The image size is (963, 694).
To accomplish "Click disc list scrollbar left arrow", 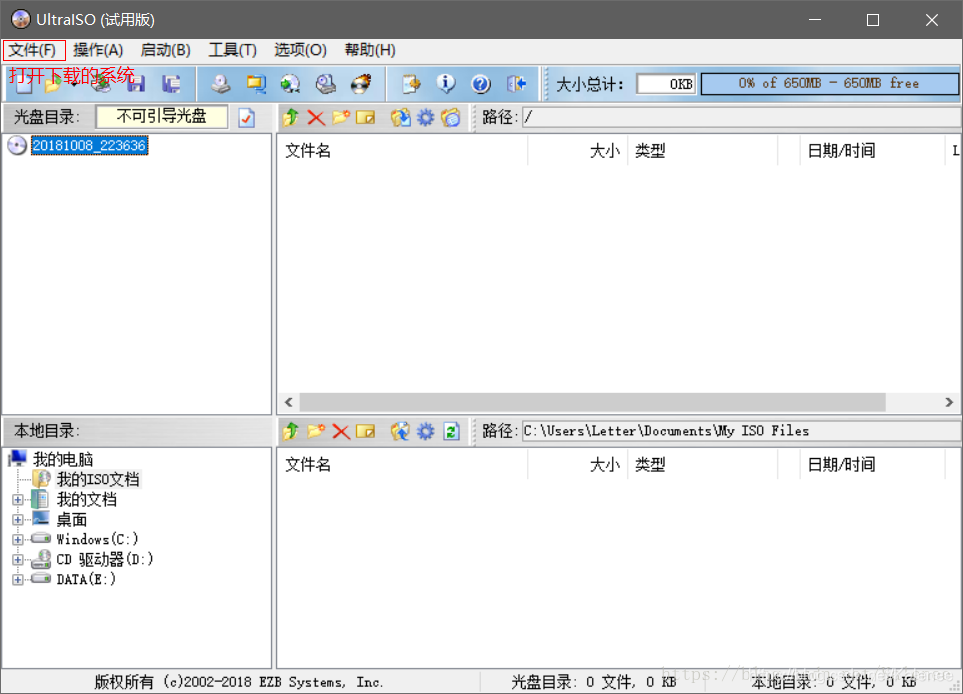I will tap(289, 402).
